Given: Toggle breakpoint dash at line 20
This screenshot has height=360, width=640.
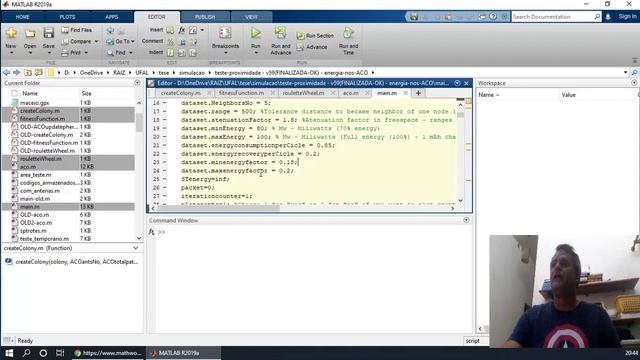Looking at the screenshot, I should coord(165,137).
